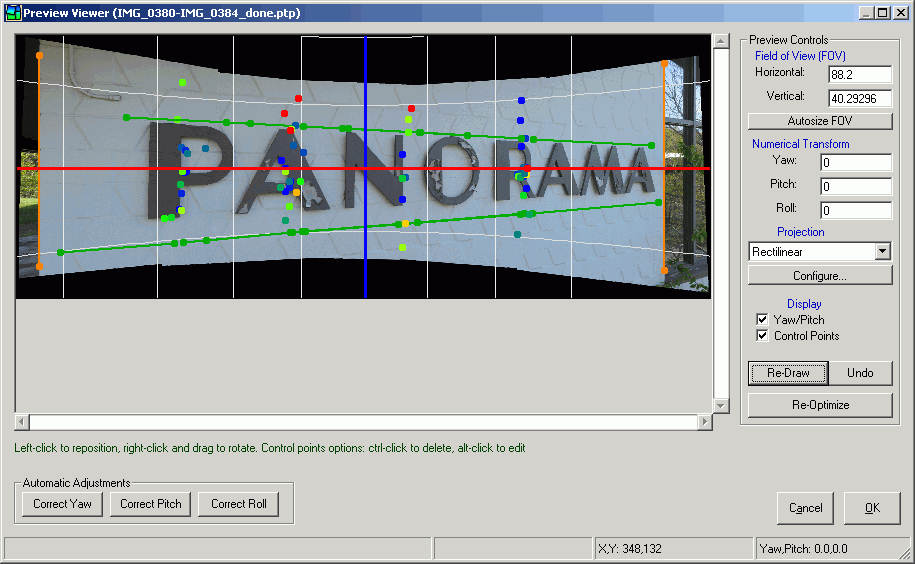Edit the Vertical field of view value
This screenshot has height=564, width=915.
[x=860, y=99]
